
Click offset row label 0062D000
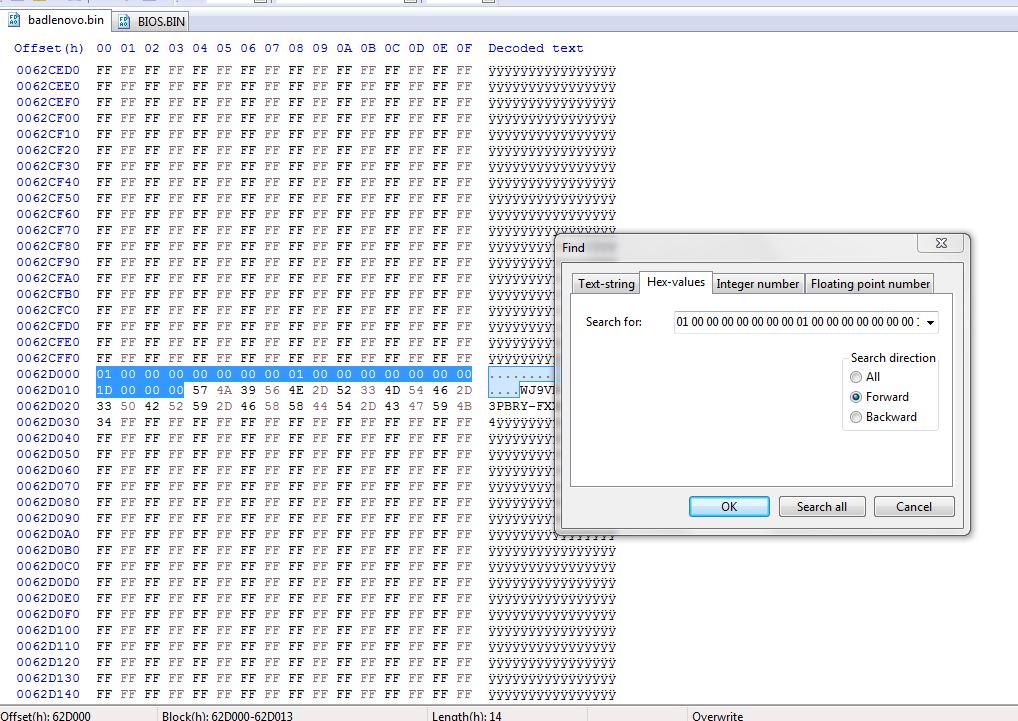[48, 374]
